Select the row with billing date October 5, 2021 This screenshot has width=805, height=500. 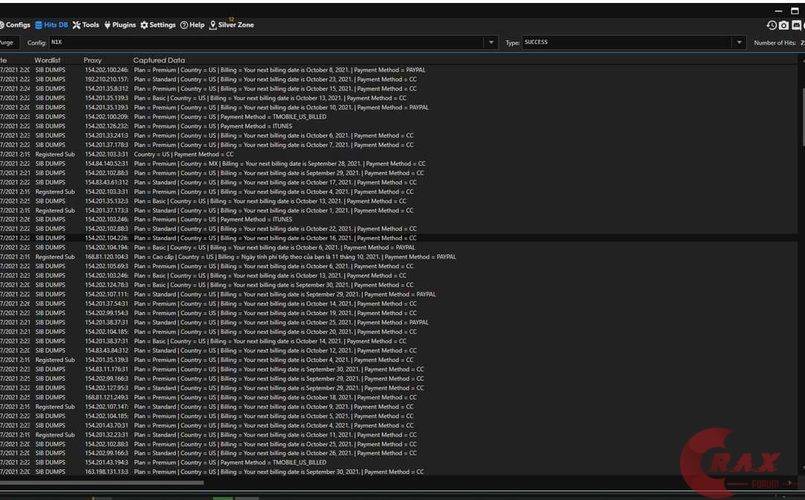[x=398, y=416]
